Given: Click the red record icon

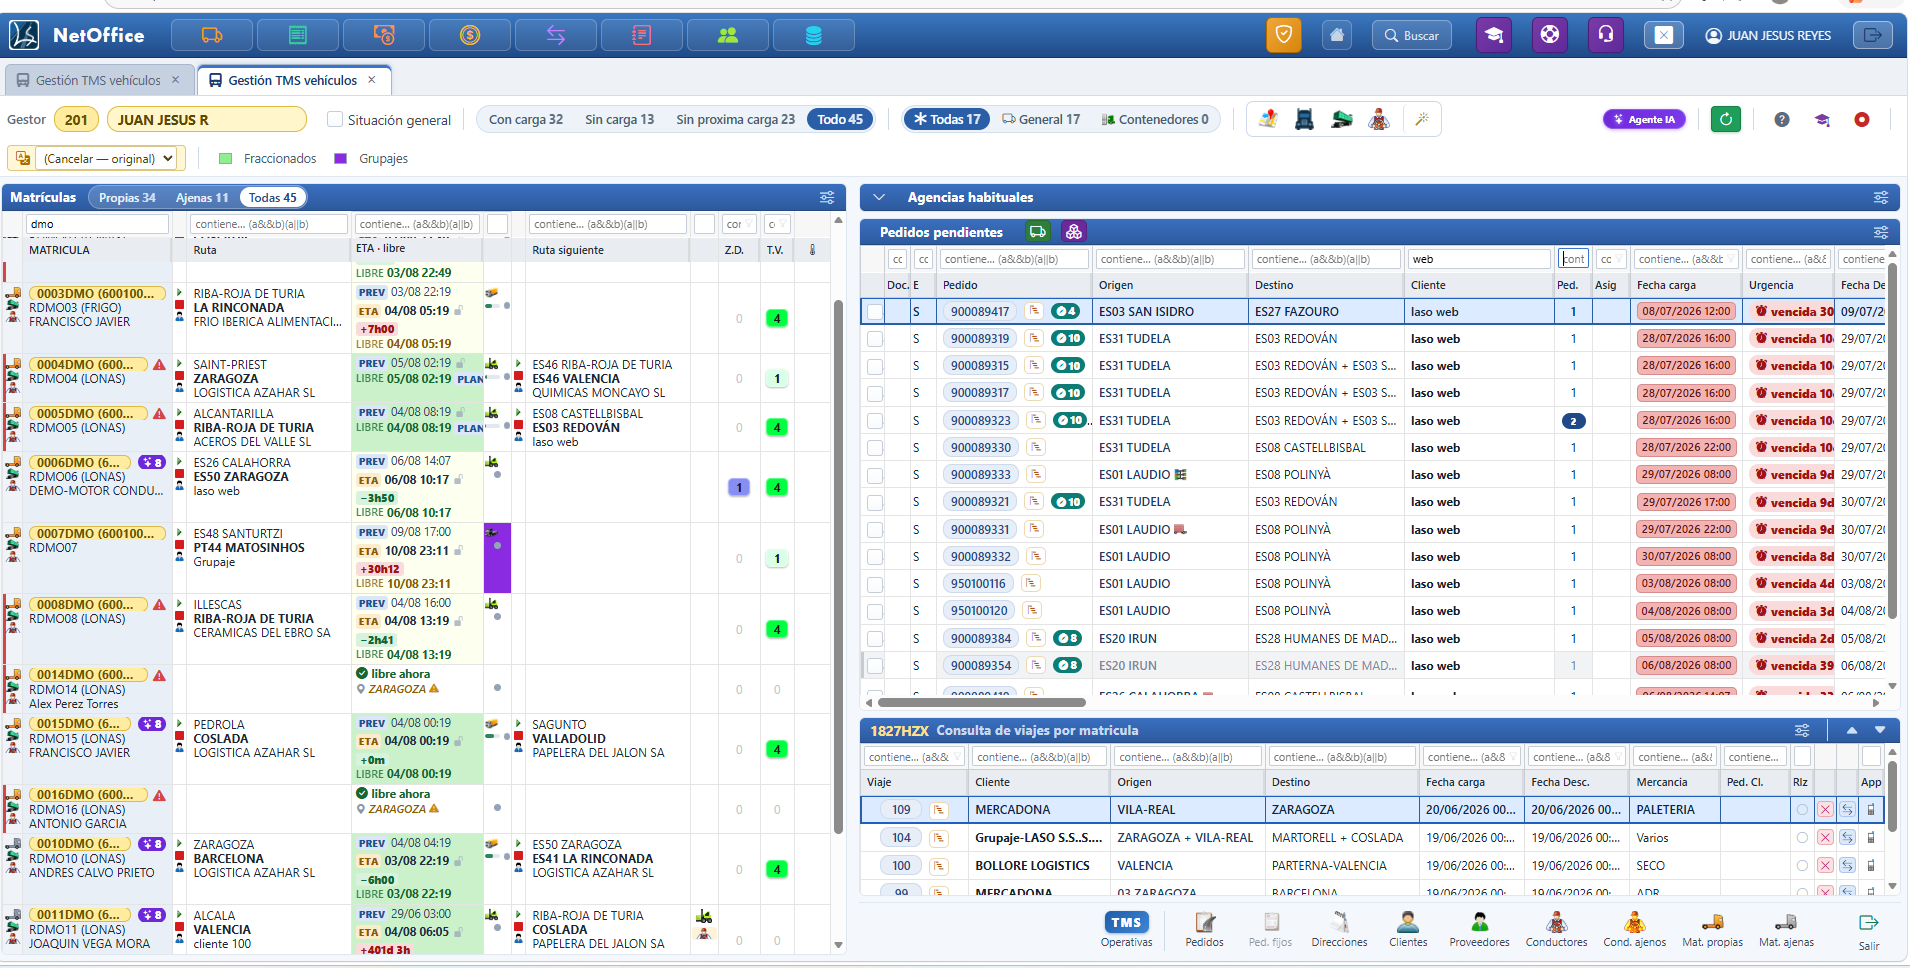Looking at the screenshot, I should pos(1862,119).
